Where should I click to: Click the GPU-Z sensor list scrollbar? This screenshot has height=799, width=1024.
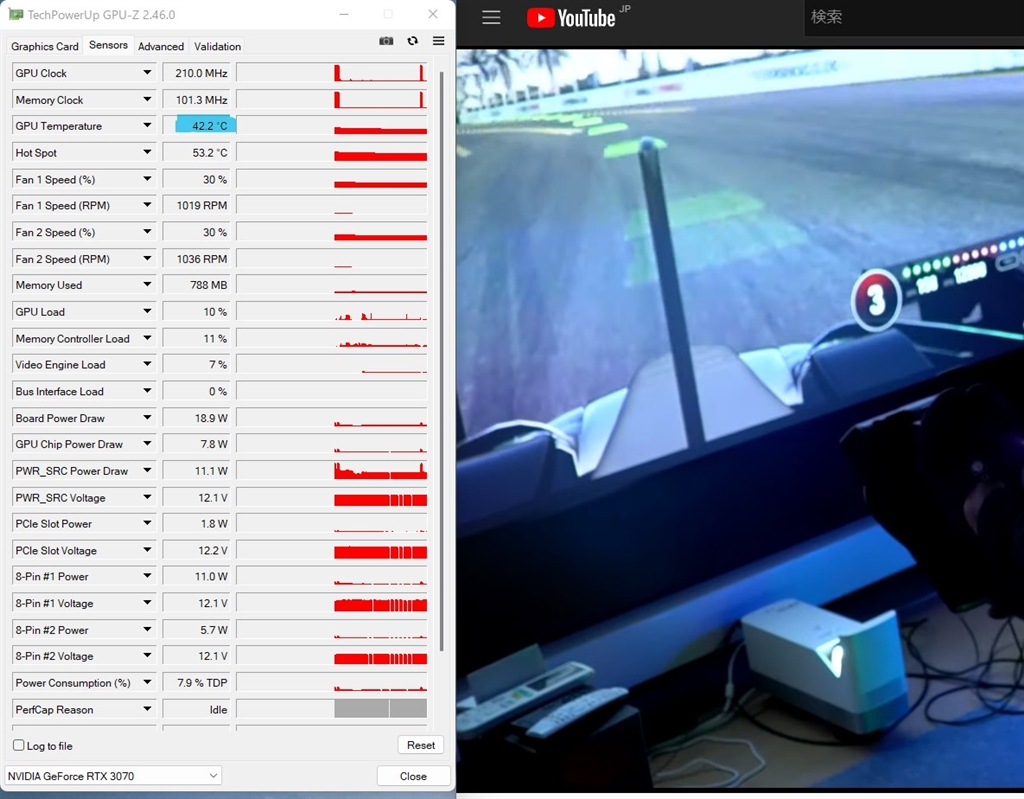pyautogui.click(x=442, y=359)
